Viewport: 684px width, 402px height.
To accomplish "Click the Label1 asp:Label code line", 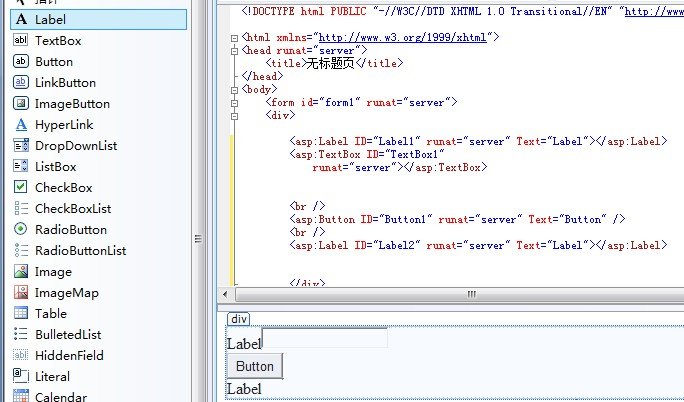I will tap(478, 142).
